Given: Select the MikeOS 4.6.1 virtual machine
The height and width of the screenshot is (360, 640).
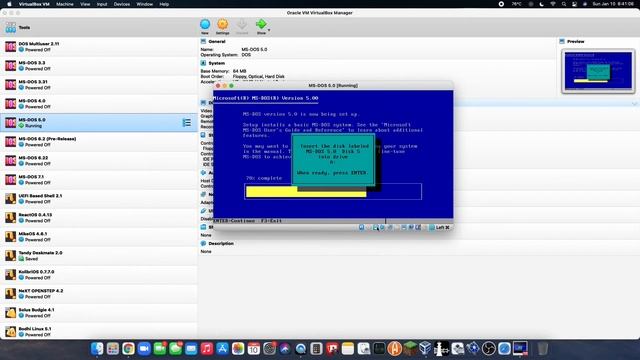Looking at the screenshot, I should (99, 236).
